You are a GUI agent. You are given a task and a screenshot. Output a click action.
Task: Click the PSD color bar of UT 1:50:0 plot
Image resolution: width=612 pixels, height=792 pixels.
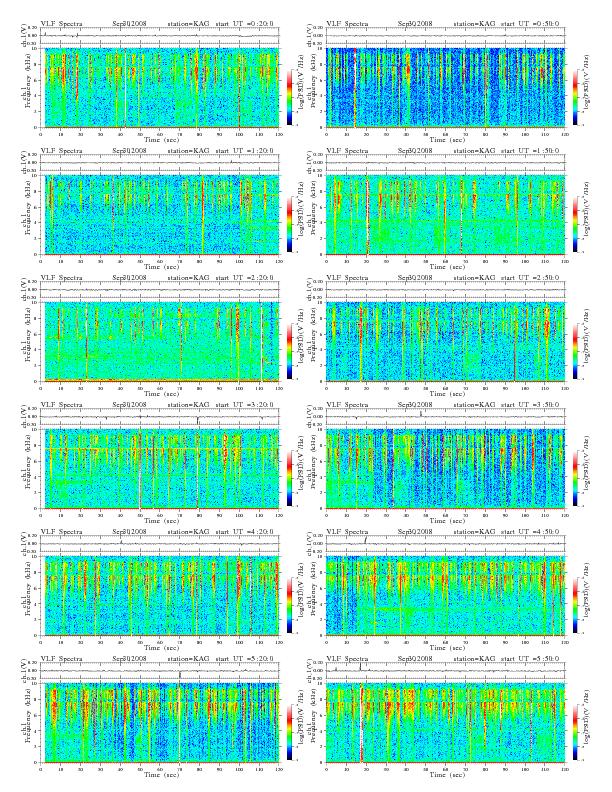click(x=576, y=223)
